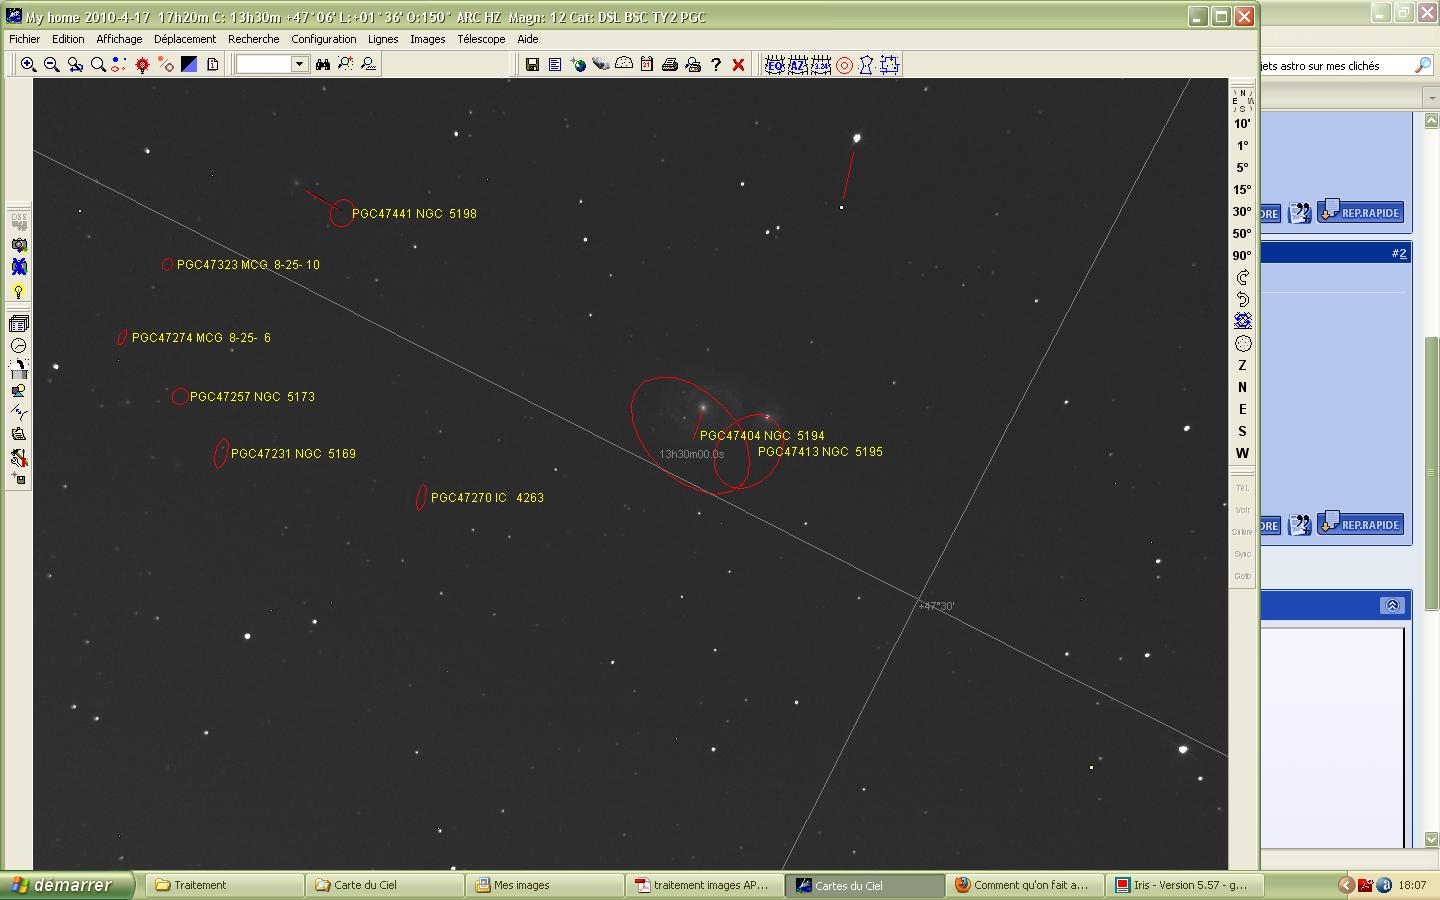The width and height of the screenshot is (1440, 900).
Task: Click the stacked windows list icon
Action: [x=19, y=324]
